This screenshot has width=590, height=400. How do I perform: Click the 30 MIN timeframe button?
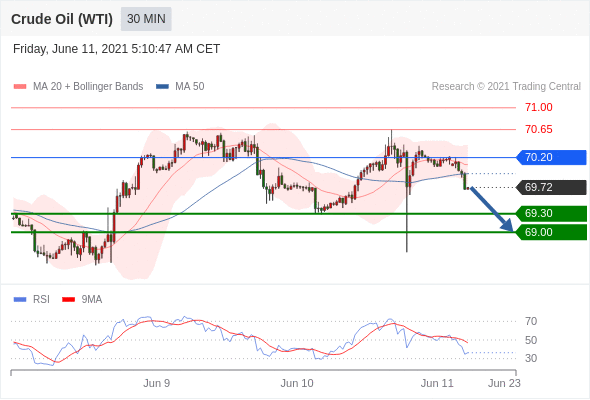146,19
